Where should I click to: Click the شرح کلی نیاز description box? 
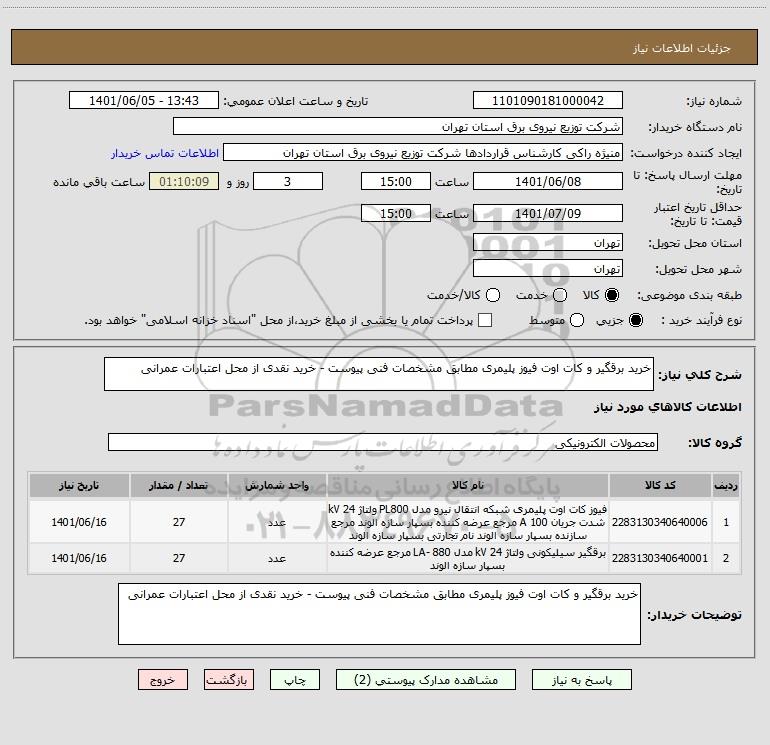[x=379, y=374]
